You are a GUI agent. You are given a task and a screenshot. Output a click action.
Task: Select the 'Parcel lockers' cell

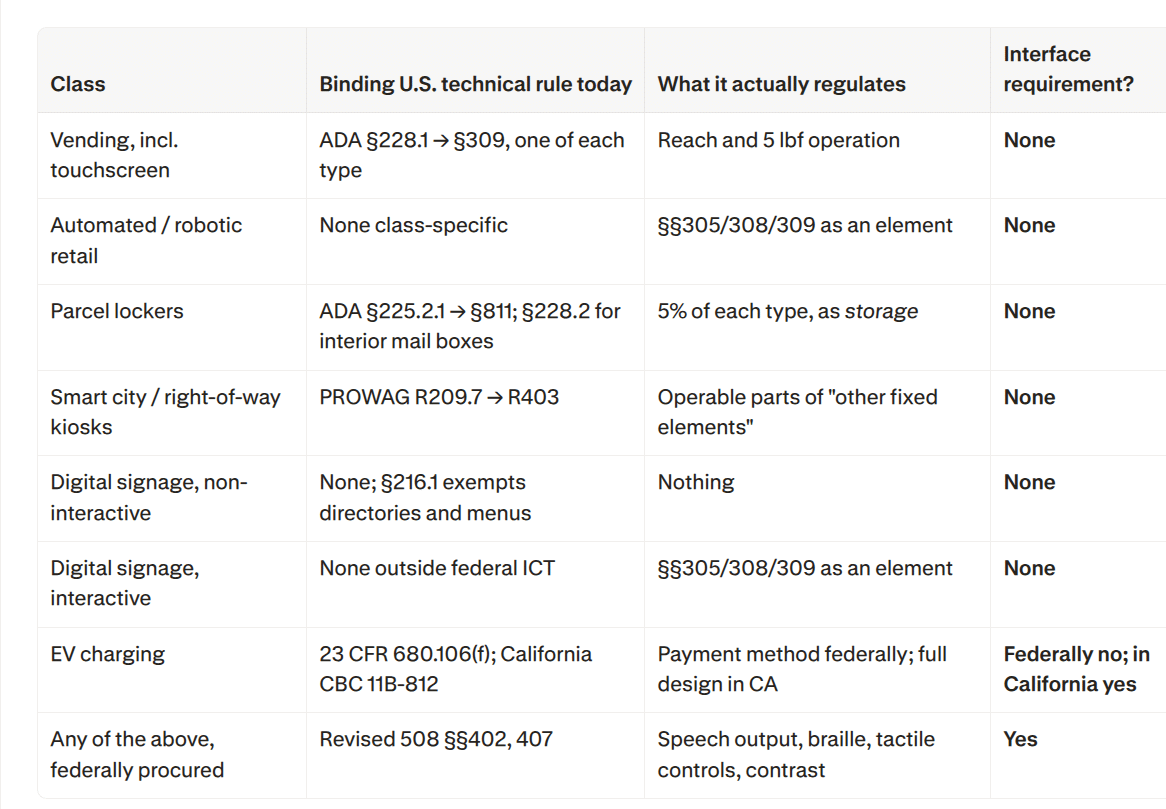(117, 311)
